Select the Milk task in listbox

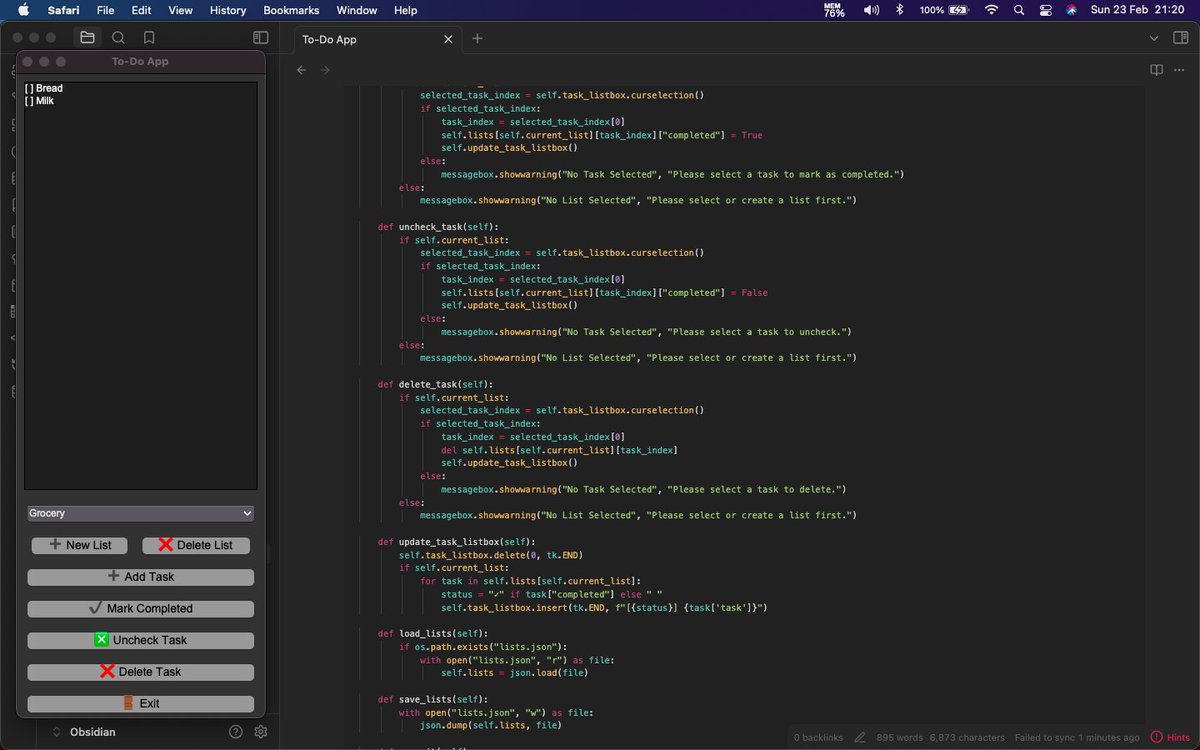click(x=40, y=101)
